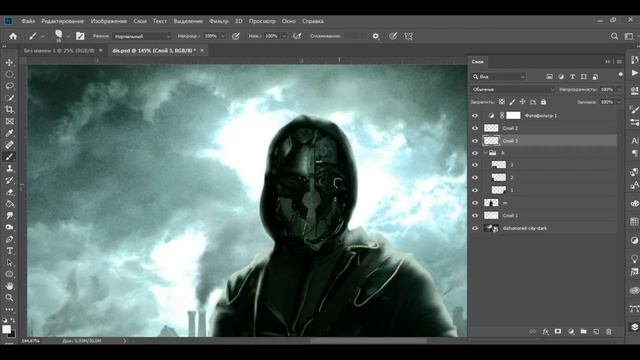
Task: Open the Фильтр menu
Action: click(x=219, y=21)
